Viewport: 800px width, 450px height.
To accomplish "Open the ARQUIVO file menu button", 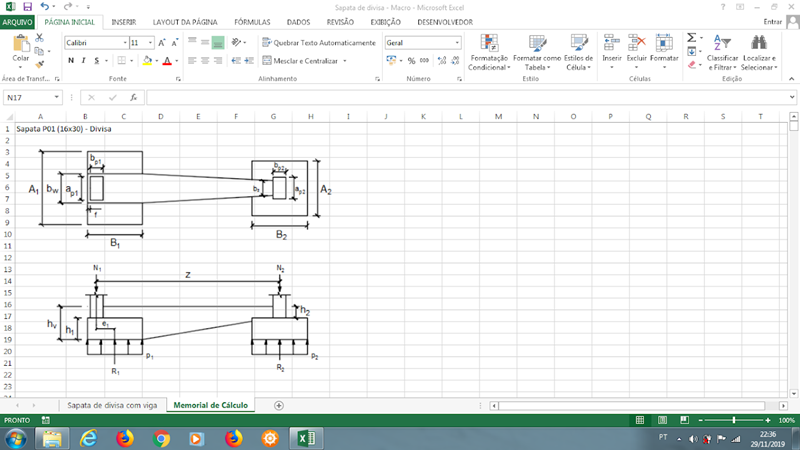I will point(18,21).
